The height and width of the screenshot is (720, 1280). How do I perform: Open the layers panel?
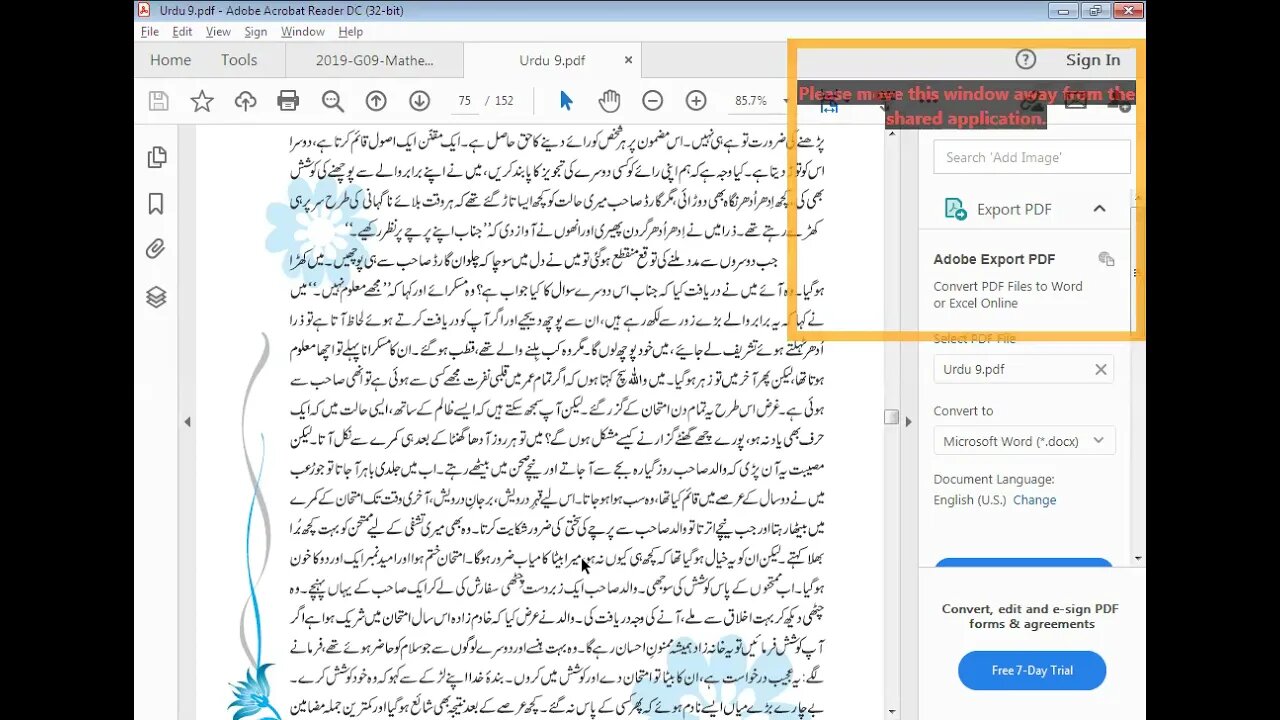[x=156, y=297]
